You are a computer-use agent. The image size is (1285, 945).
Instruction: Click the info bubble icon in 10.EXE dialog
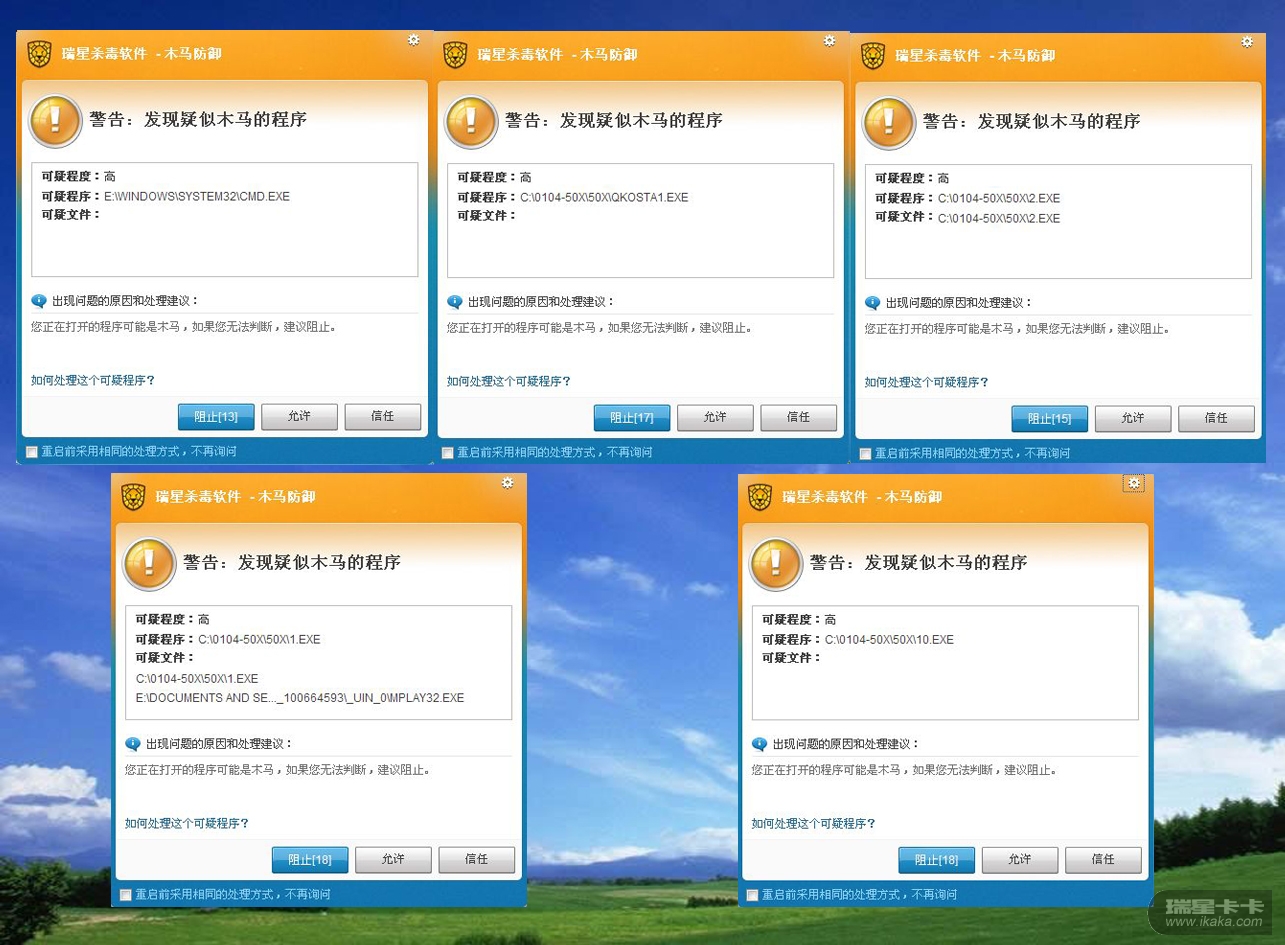760,743
